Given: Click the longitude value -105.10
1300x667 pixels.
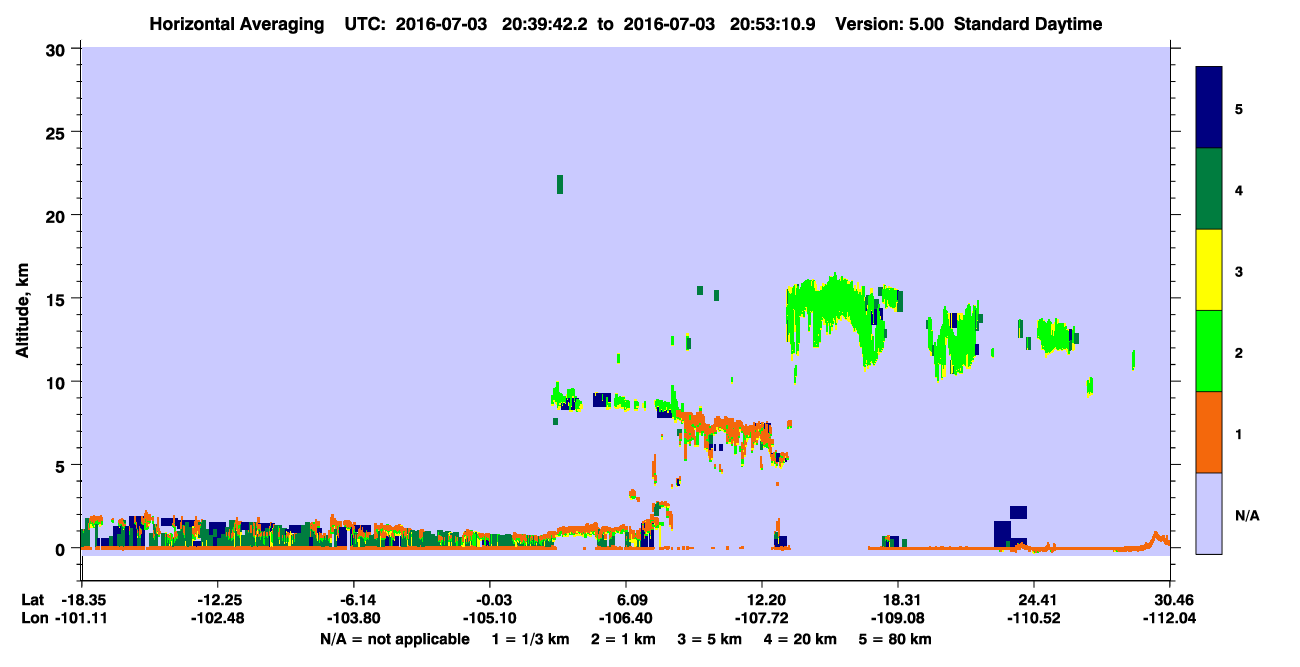Looking at the screenshot, I should (x=489, y=618).
